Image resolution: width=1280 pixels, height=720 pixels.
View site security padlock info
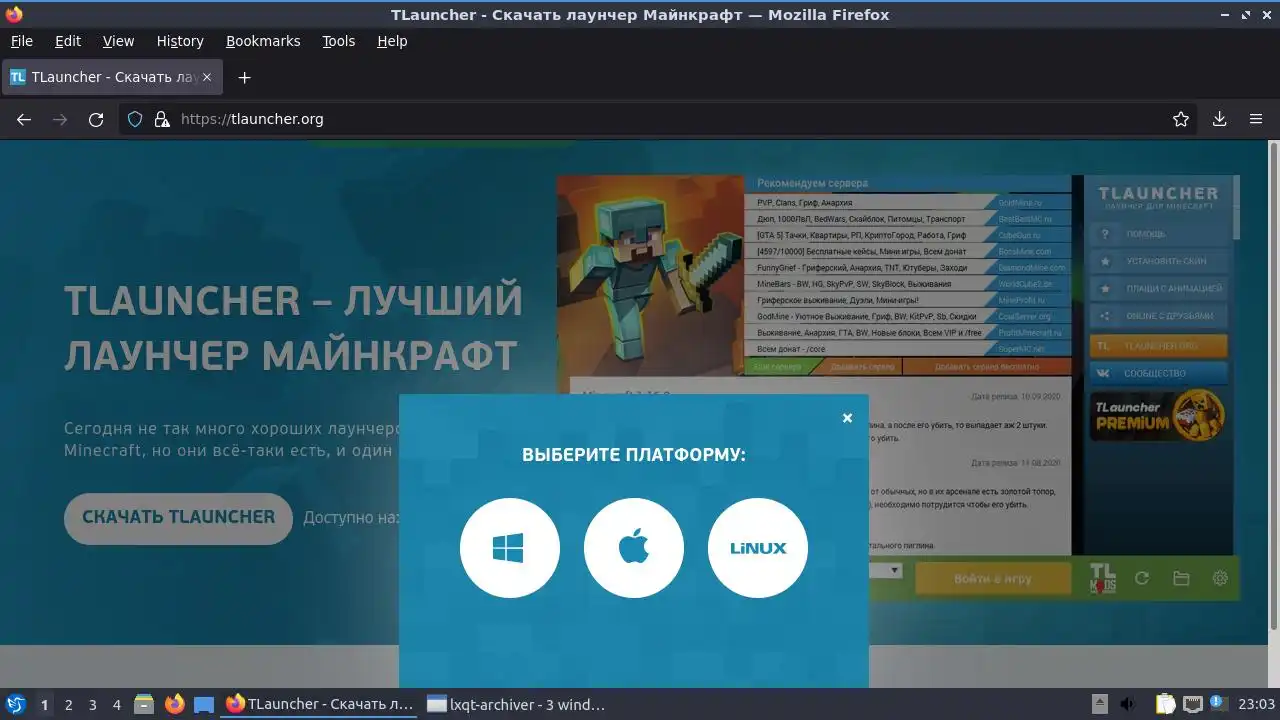(x=162, y=119)
